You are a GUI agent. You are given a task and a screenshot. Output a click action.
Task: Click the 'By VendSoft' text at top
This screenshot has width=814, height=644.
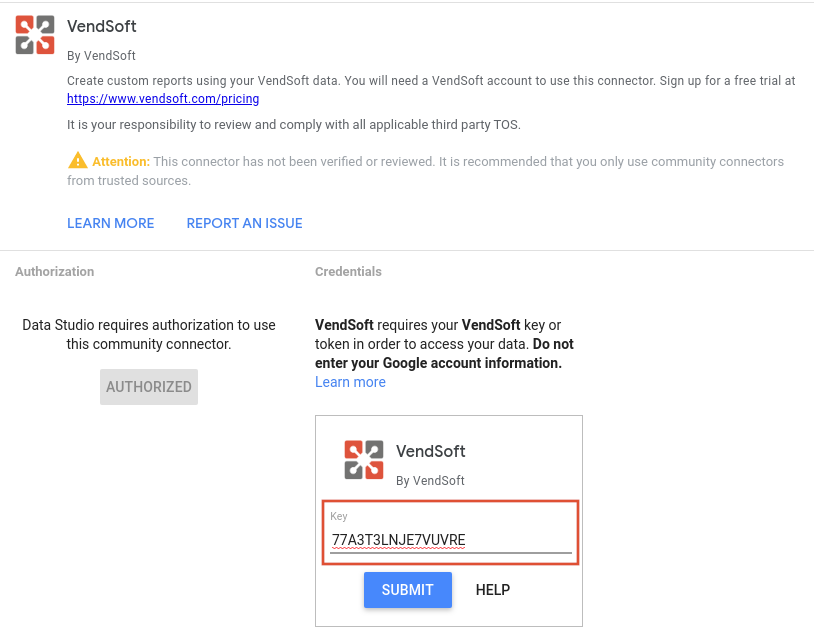(x=101, y=56)
